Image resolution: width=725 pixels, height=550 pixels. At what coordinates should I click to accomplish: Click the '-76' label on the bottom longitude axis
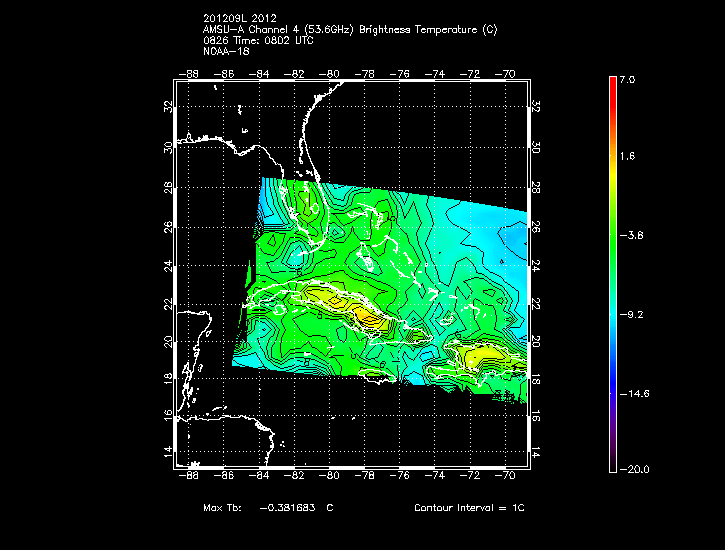[399, 476]
